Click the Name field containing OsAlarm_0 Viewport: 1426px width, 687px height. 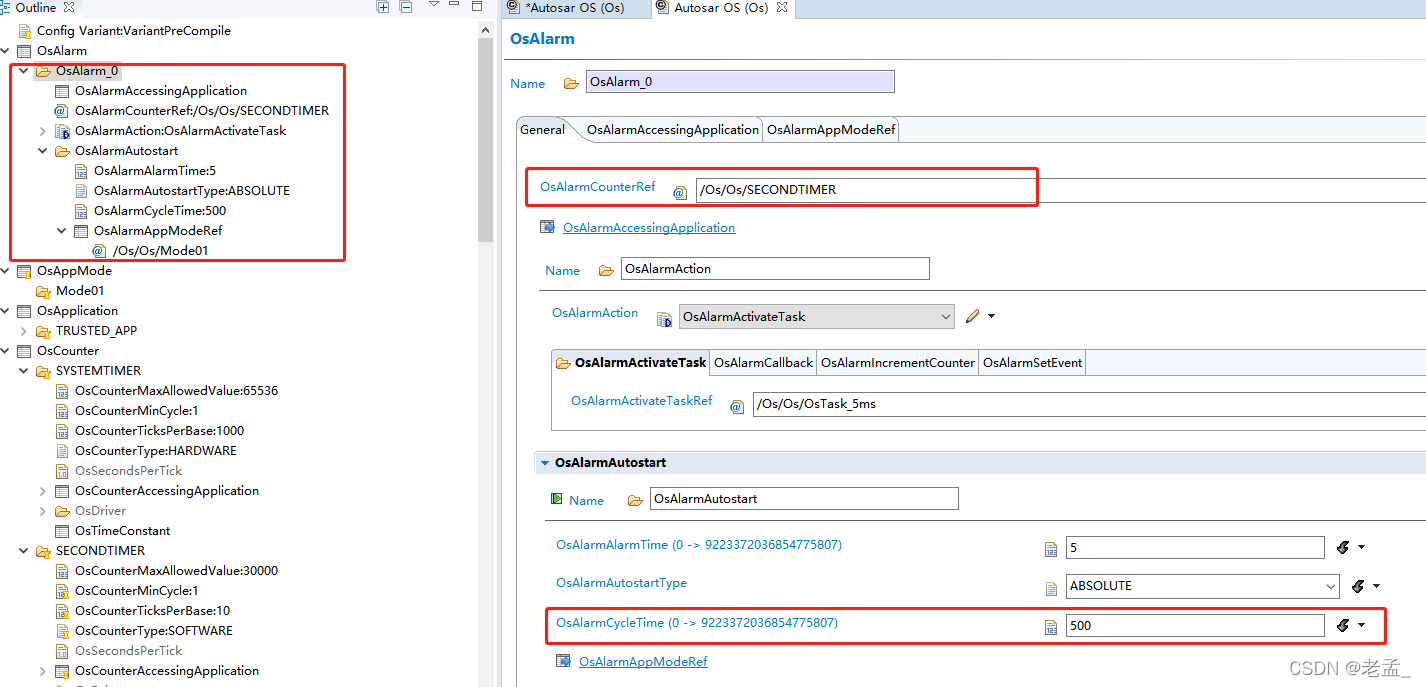(x=740, y=82)
